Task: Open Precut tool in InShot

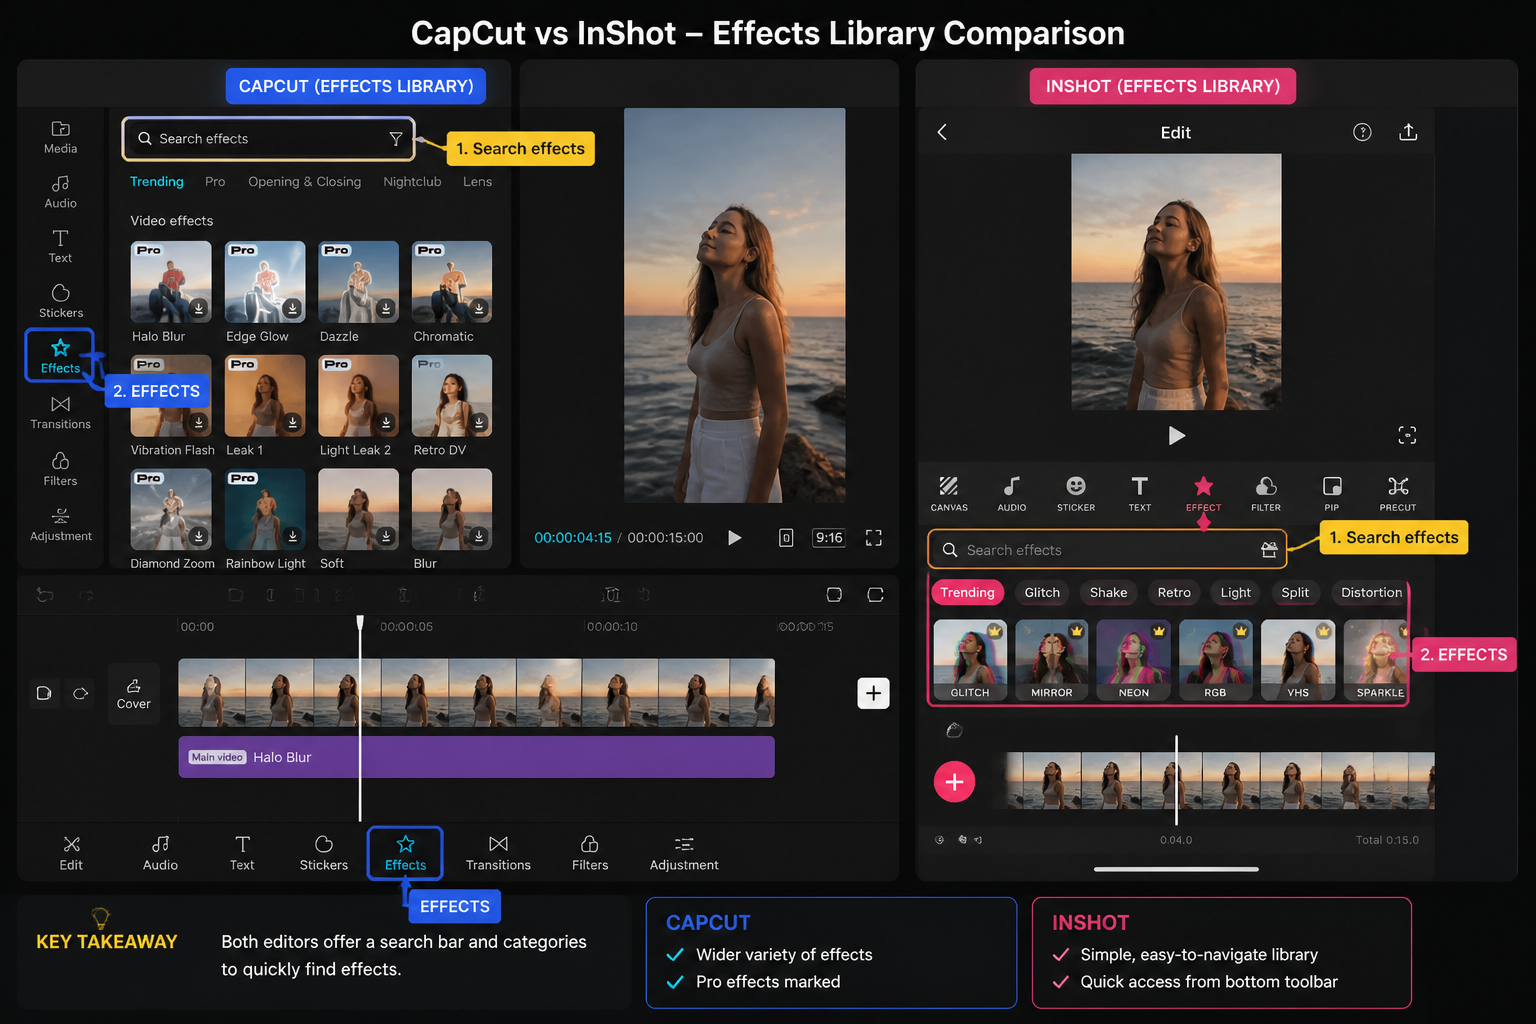Action: point(1398,494)
